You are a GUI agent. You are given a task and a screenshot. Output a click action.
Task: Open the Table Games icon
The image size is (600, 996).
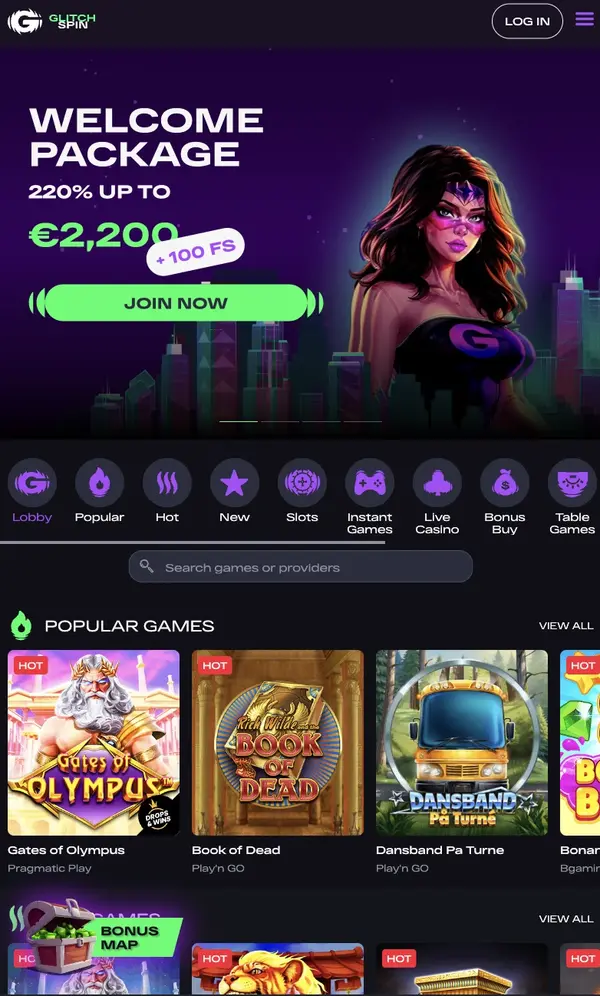click(572, 483)
